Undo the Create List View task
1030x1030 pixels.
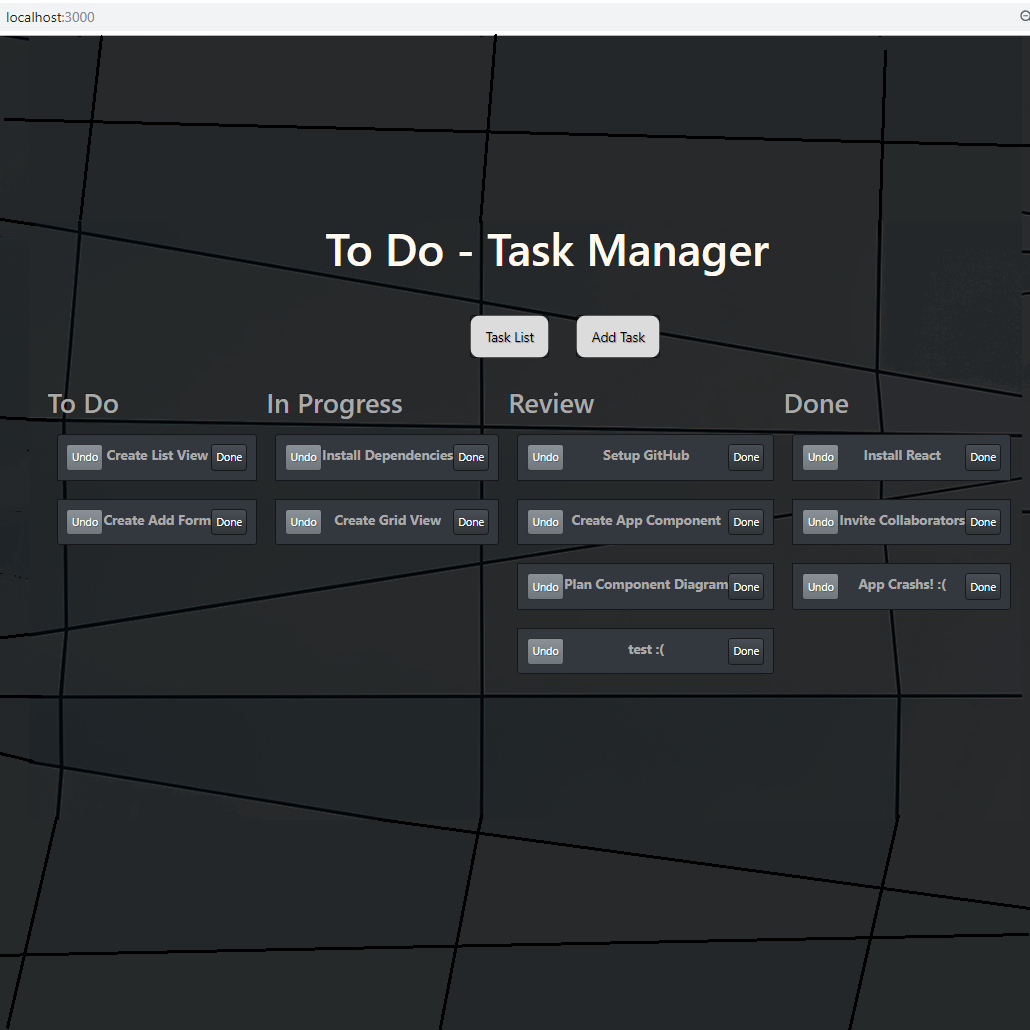click(84, 457)
